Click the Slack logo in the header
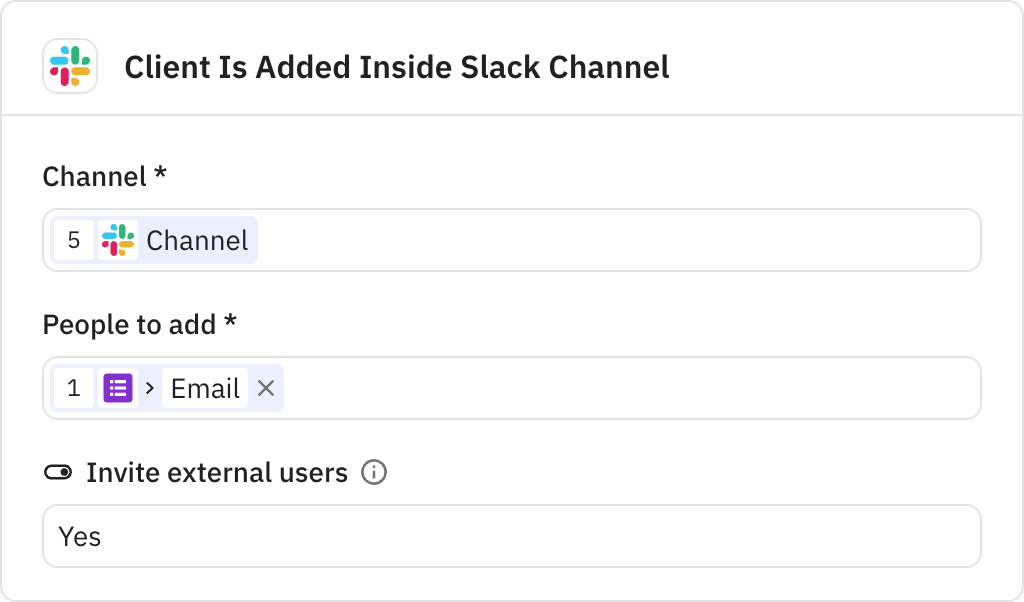The width and height of the screenshot is (1024, 602). [x=70, y=68]
